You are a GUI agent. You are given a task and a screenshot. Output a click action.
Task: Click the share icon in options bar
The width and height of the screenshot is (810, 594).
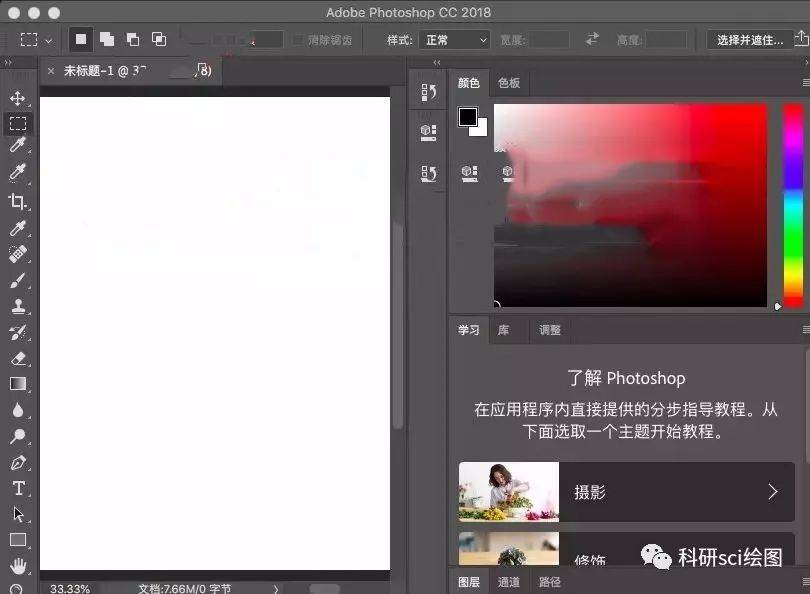tap(802, 39)
